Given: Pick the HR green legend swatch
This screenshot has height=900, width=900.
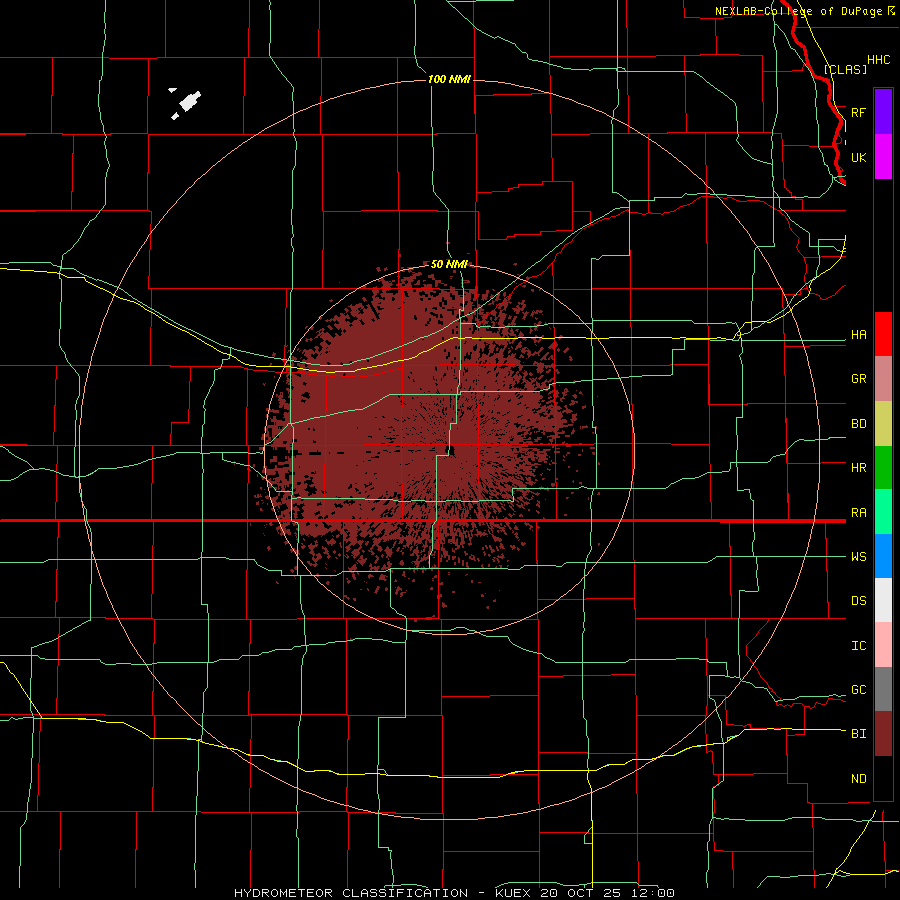Looking at the screenshot, I should click(883, 467).
